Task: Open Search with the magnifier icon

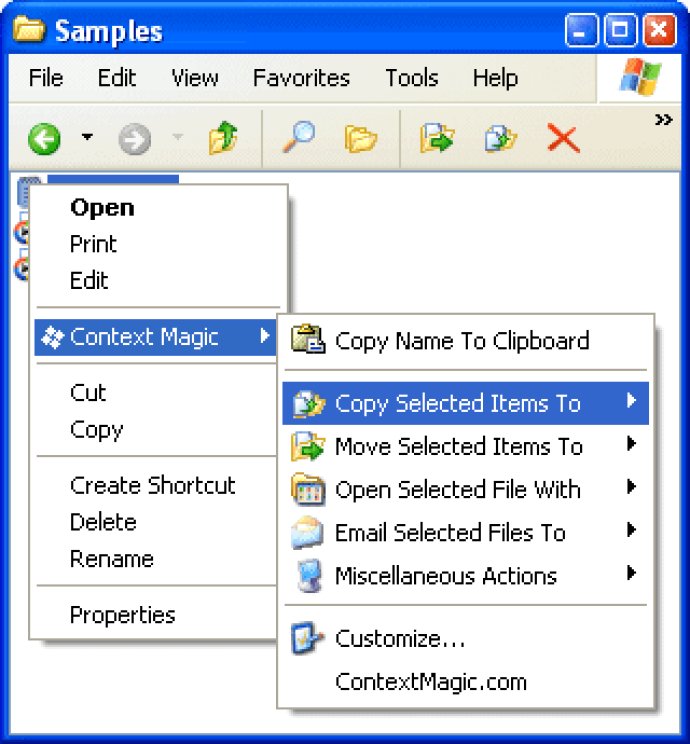Action: 298,137
